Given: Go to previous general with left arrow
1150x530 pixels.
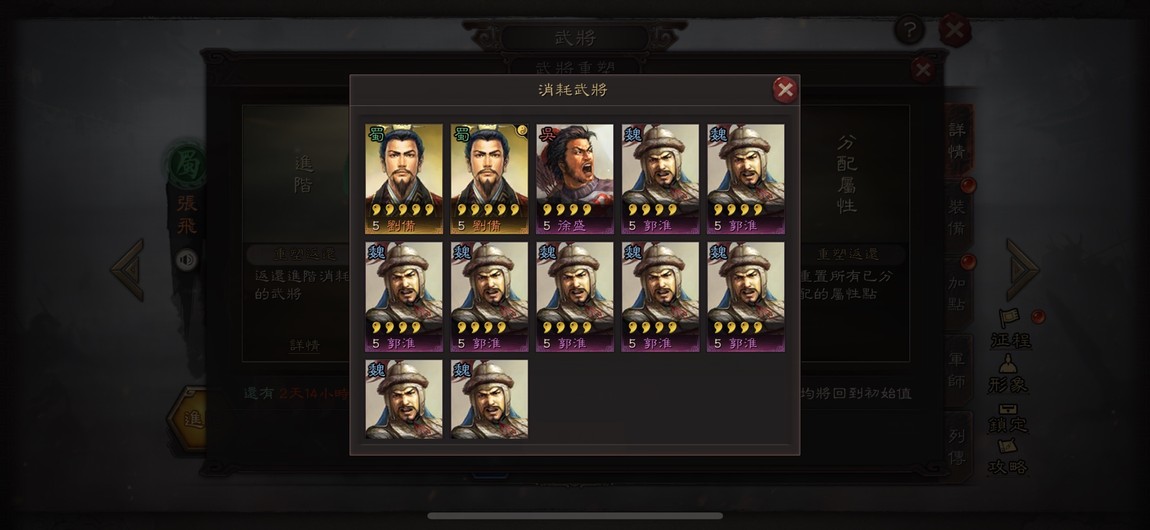Looking at the screenshot, I should click(x=128, y=269).
